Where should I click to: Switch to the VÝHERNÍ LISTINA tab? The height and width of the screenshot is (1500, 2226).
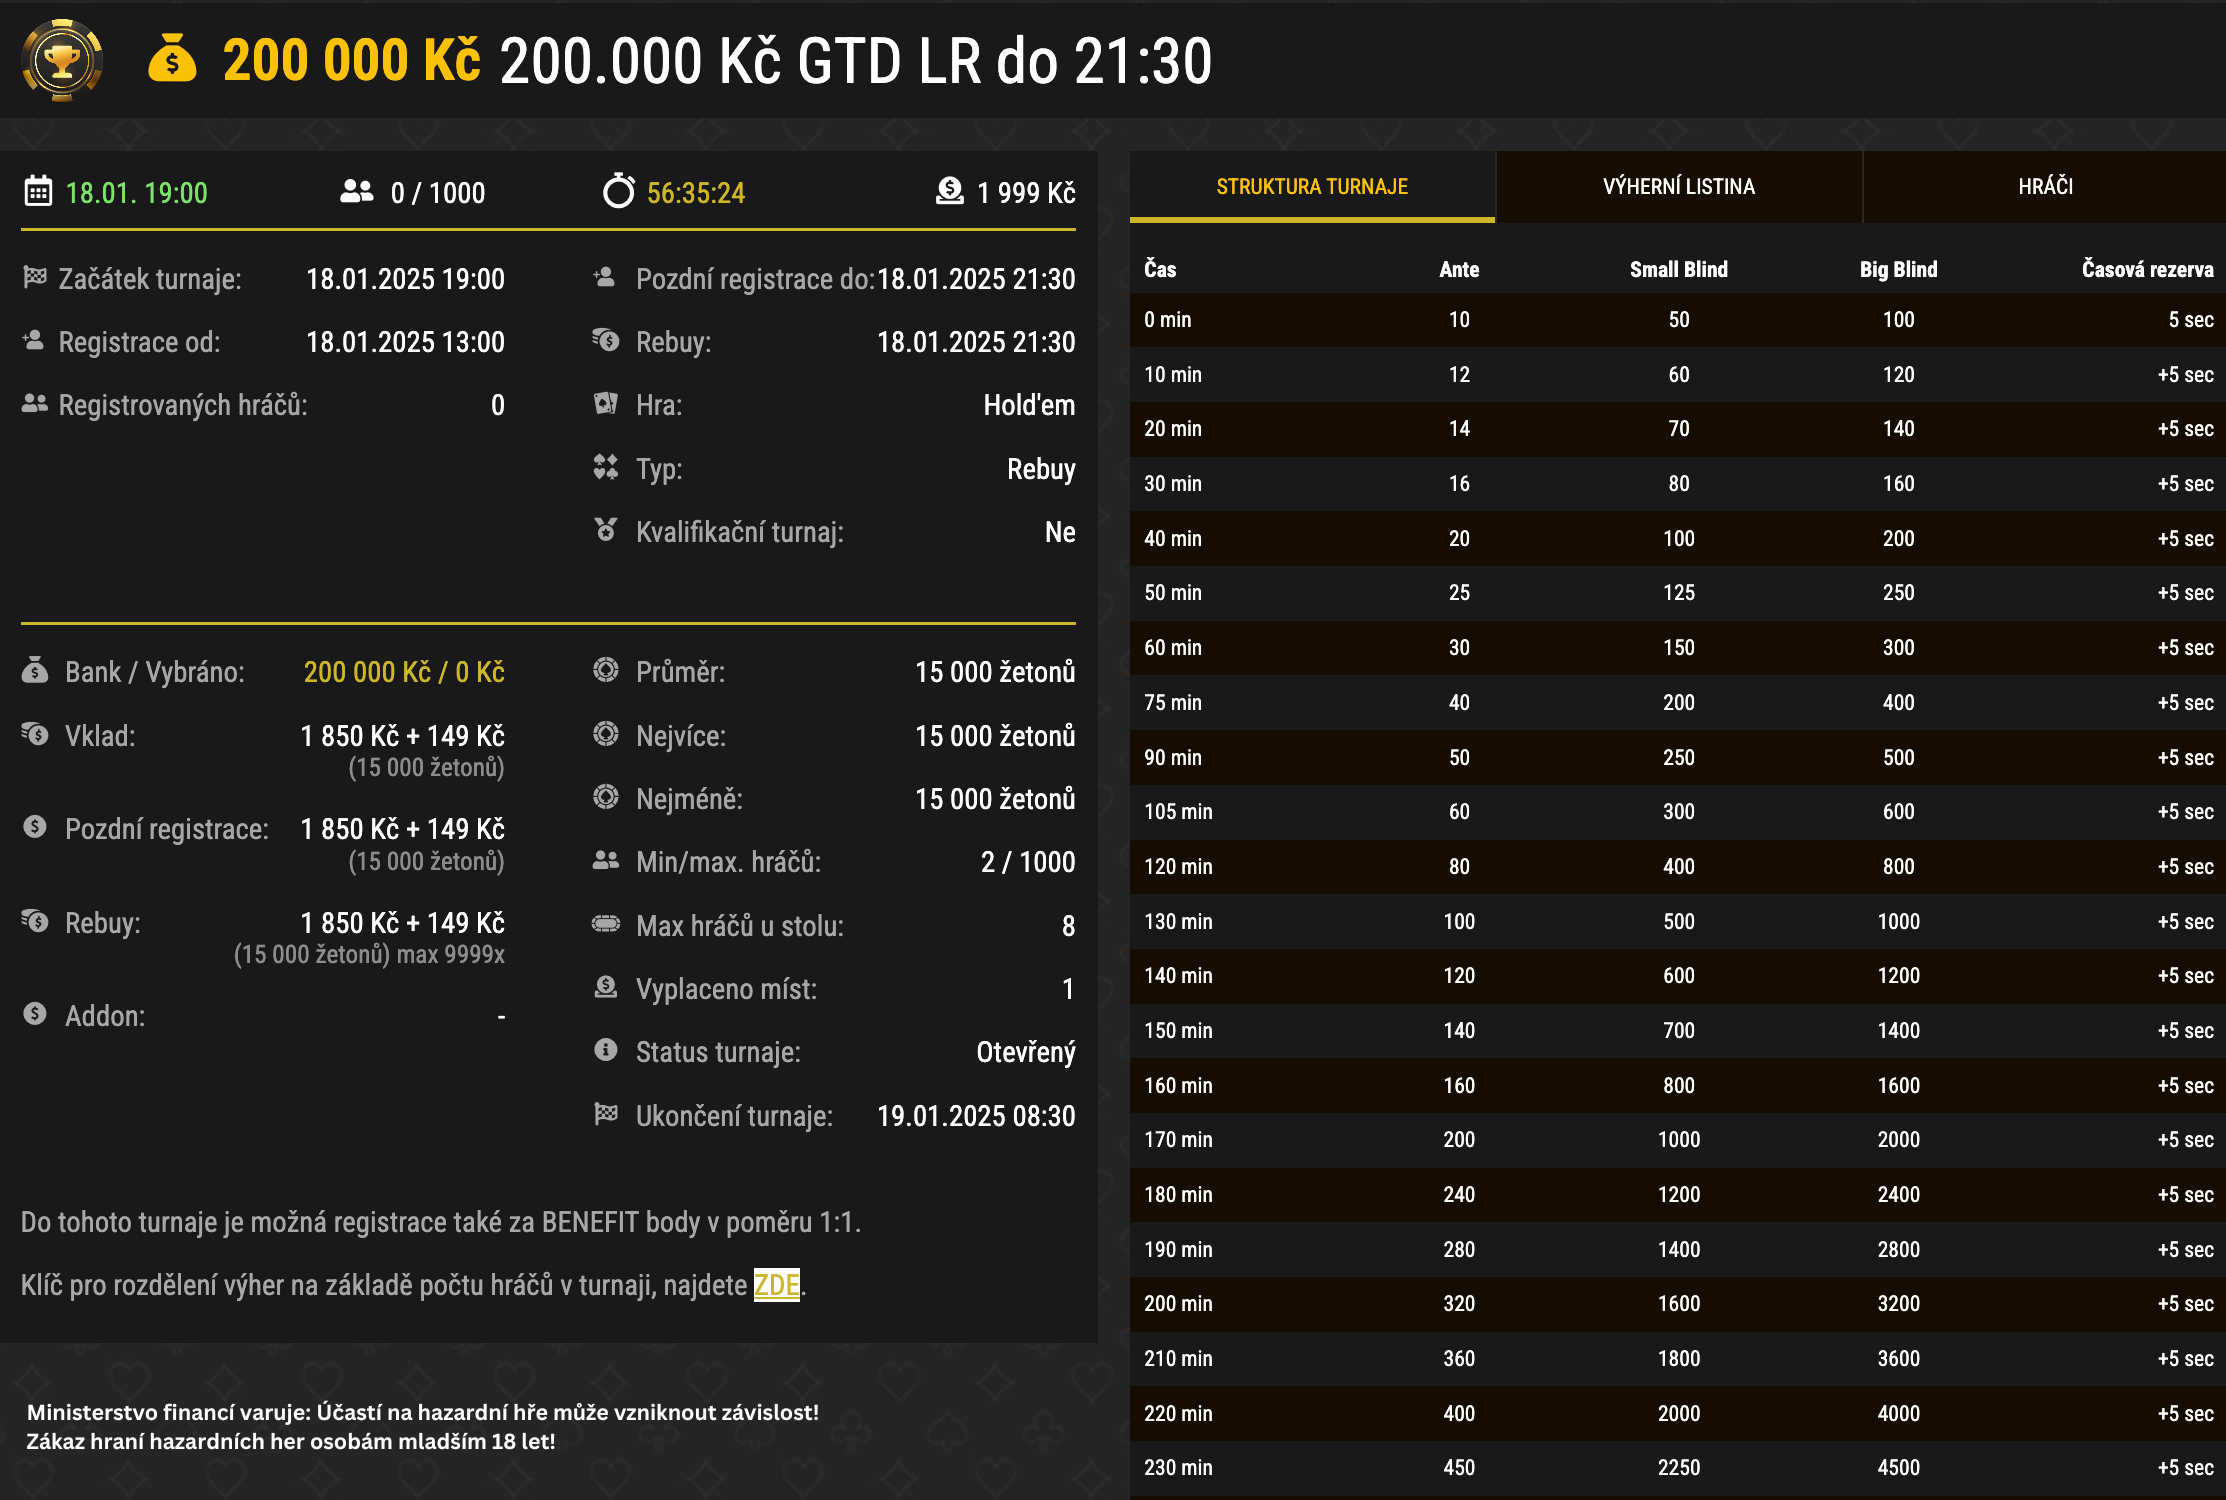[x=1679, y=186]
